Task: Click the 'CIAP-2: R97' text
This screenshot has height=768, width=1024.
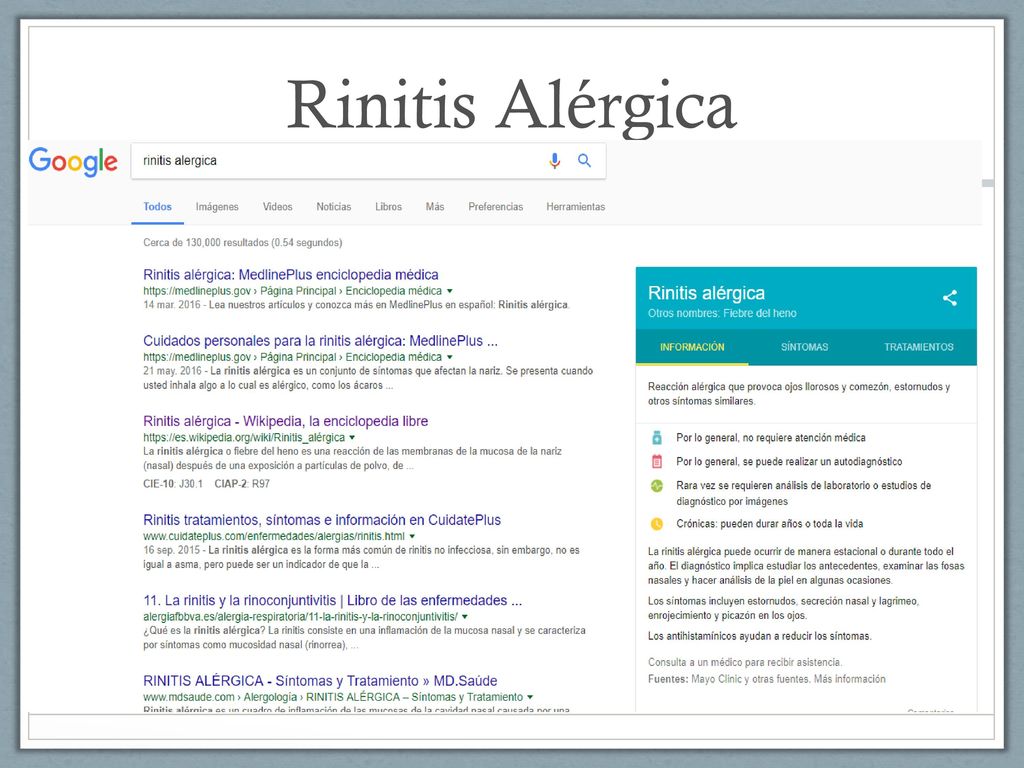Action: 242,484
